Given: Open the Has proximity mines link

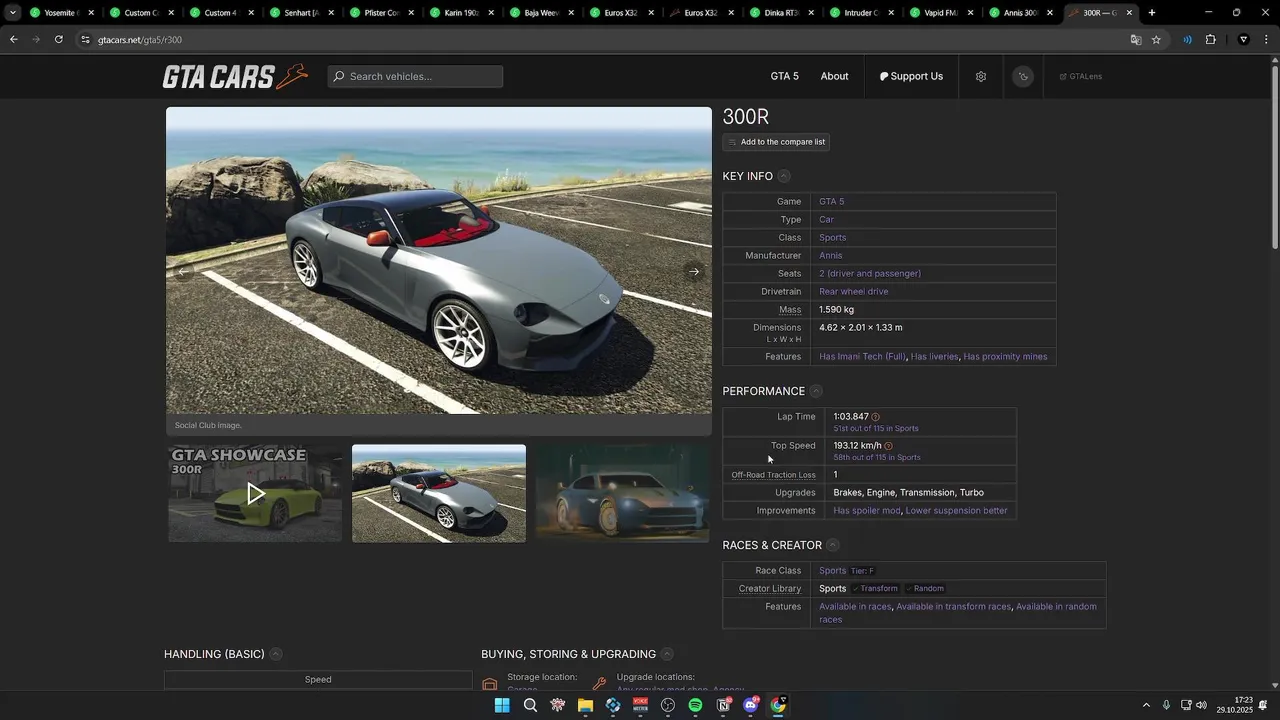Looking at the screenshot, I should click(1005, 356).
